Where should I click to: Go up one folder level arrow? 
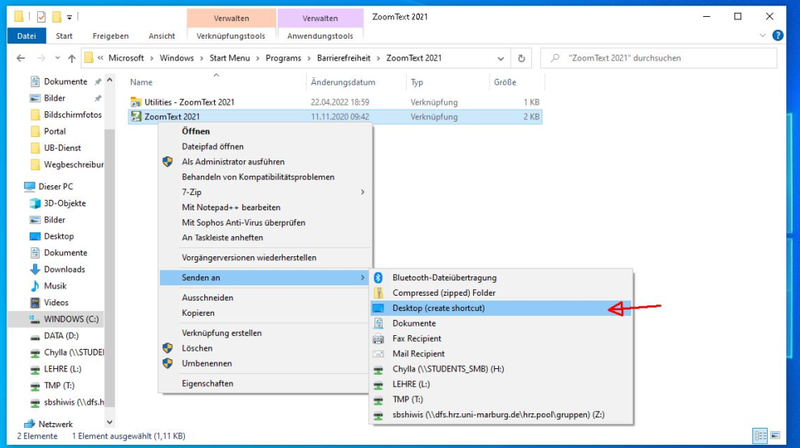pyautogui.click(x=72, y=58)
